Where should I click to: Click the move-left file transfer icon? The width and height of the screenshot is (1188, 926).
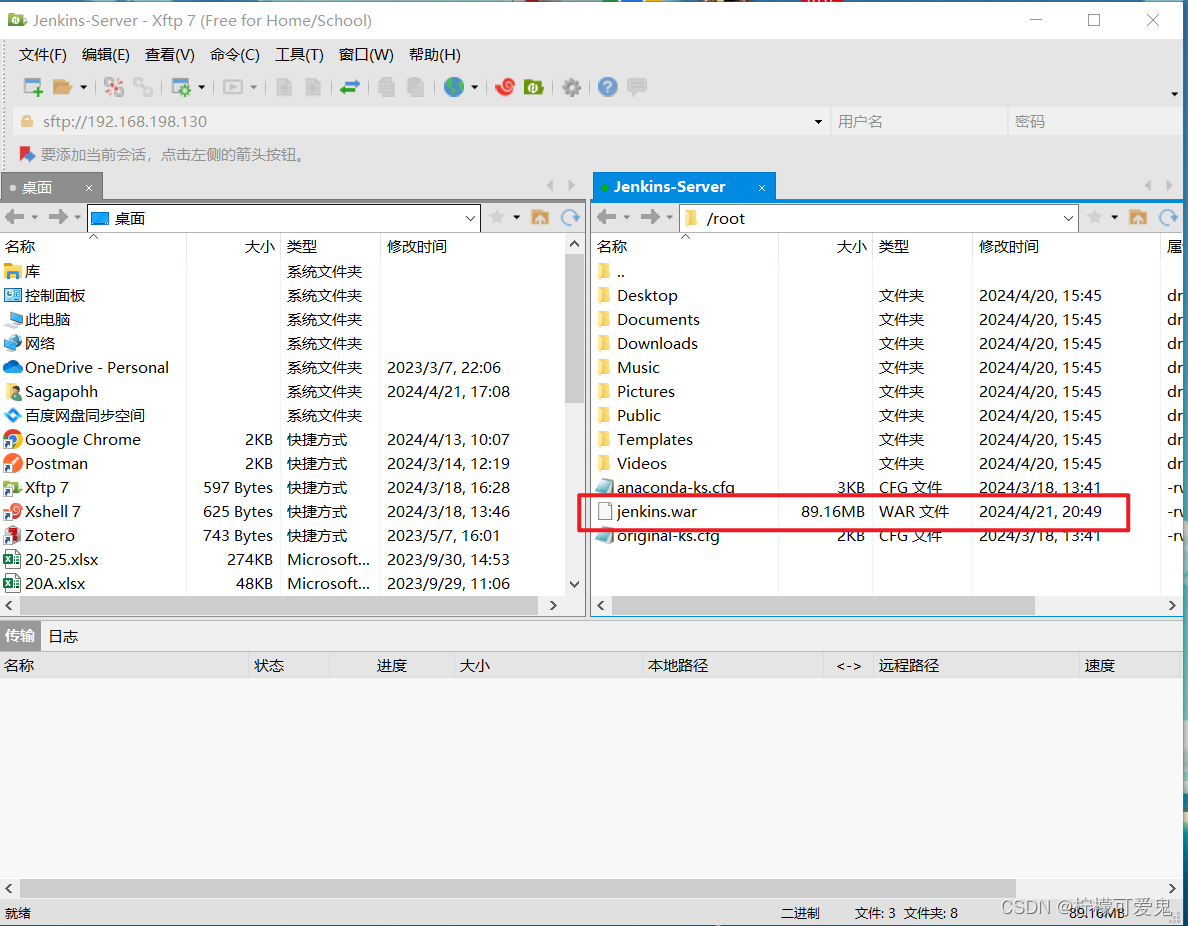tap(284, 87)
